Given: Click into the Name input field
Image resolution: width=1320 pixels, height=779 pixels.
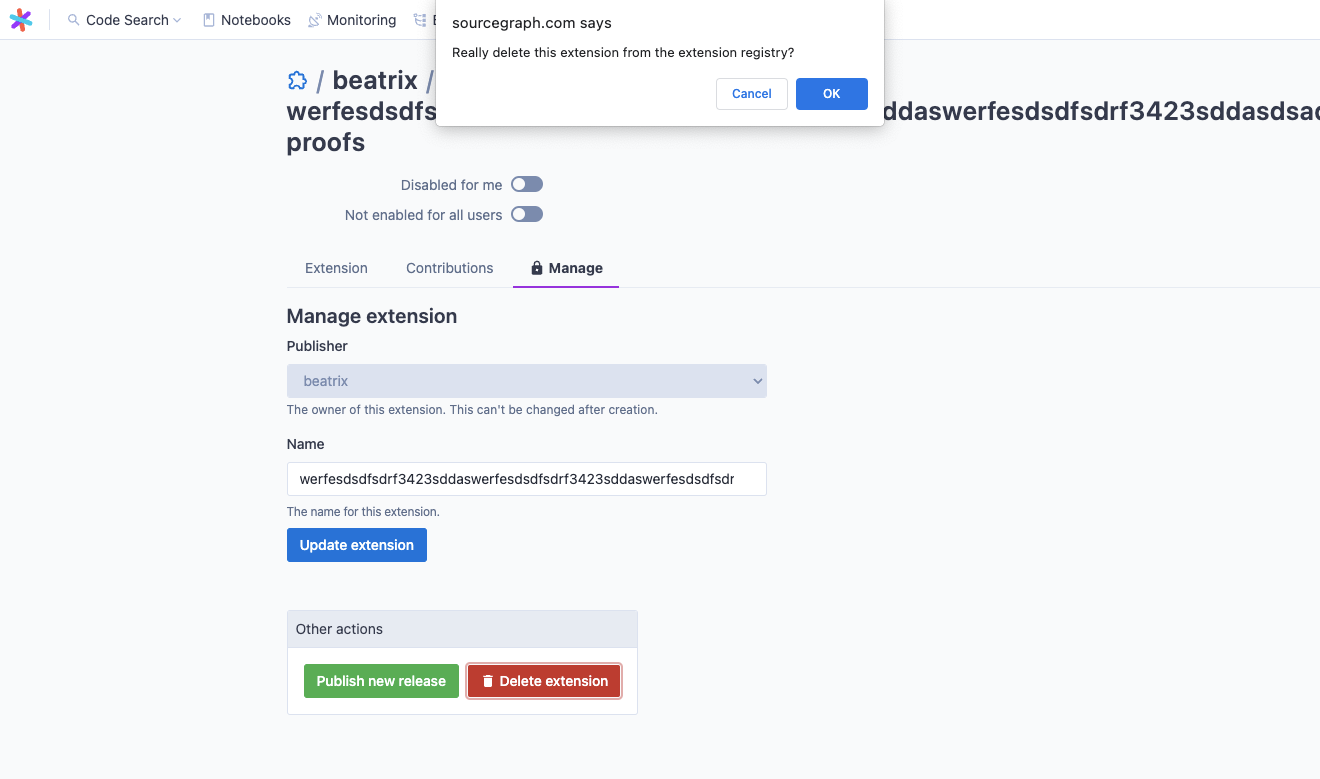Looking at the screenshot, I should [x=527, y=479].
